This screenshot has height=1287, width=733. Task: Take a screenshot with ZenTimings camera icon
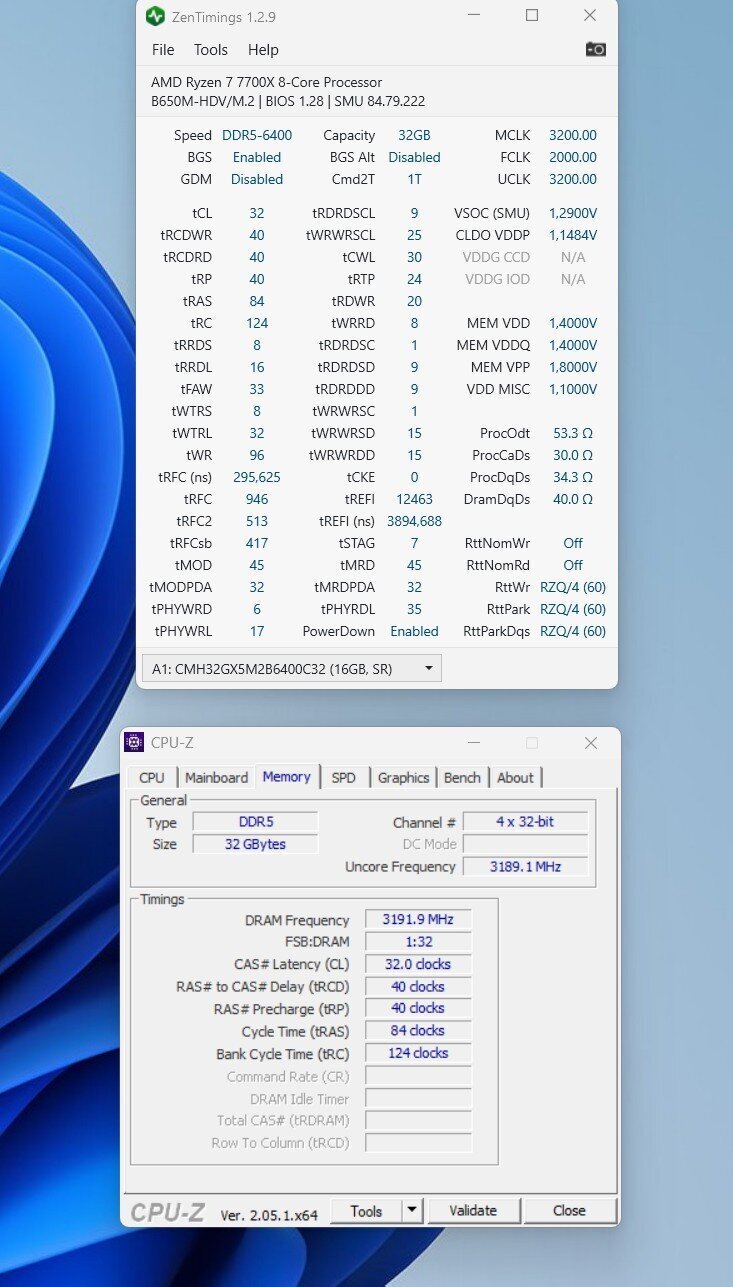(596, 49)
